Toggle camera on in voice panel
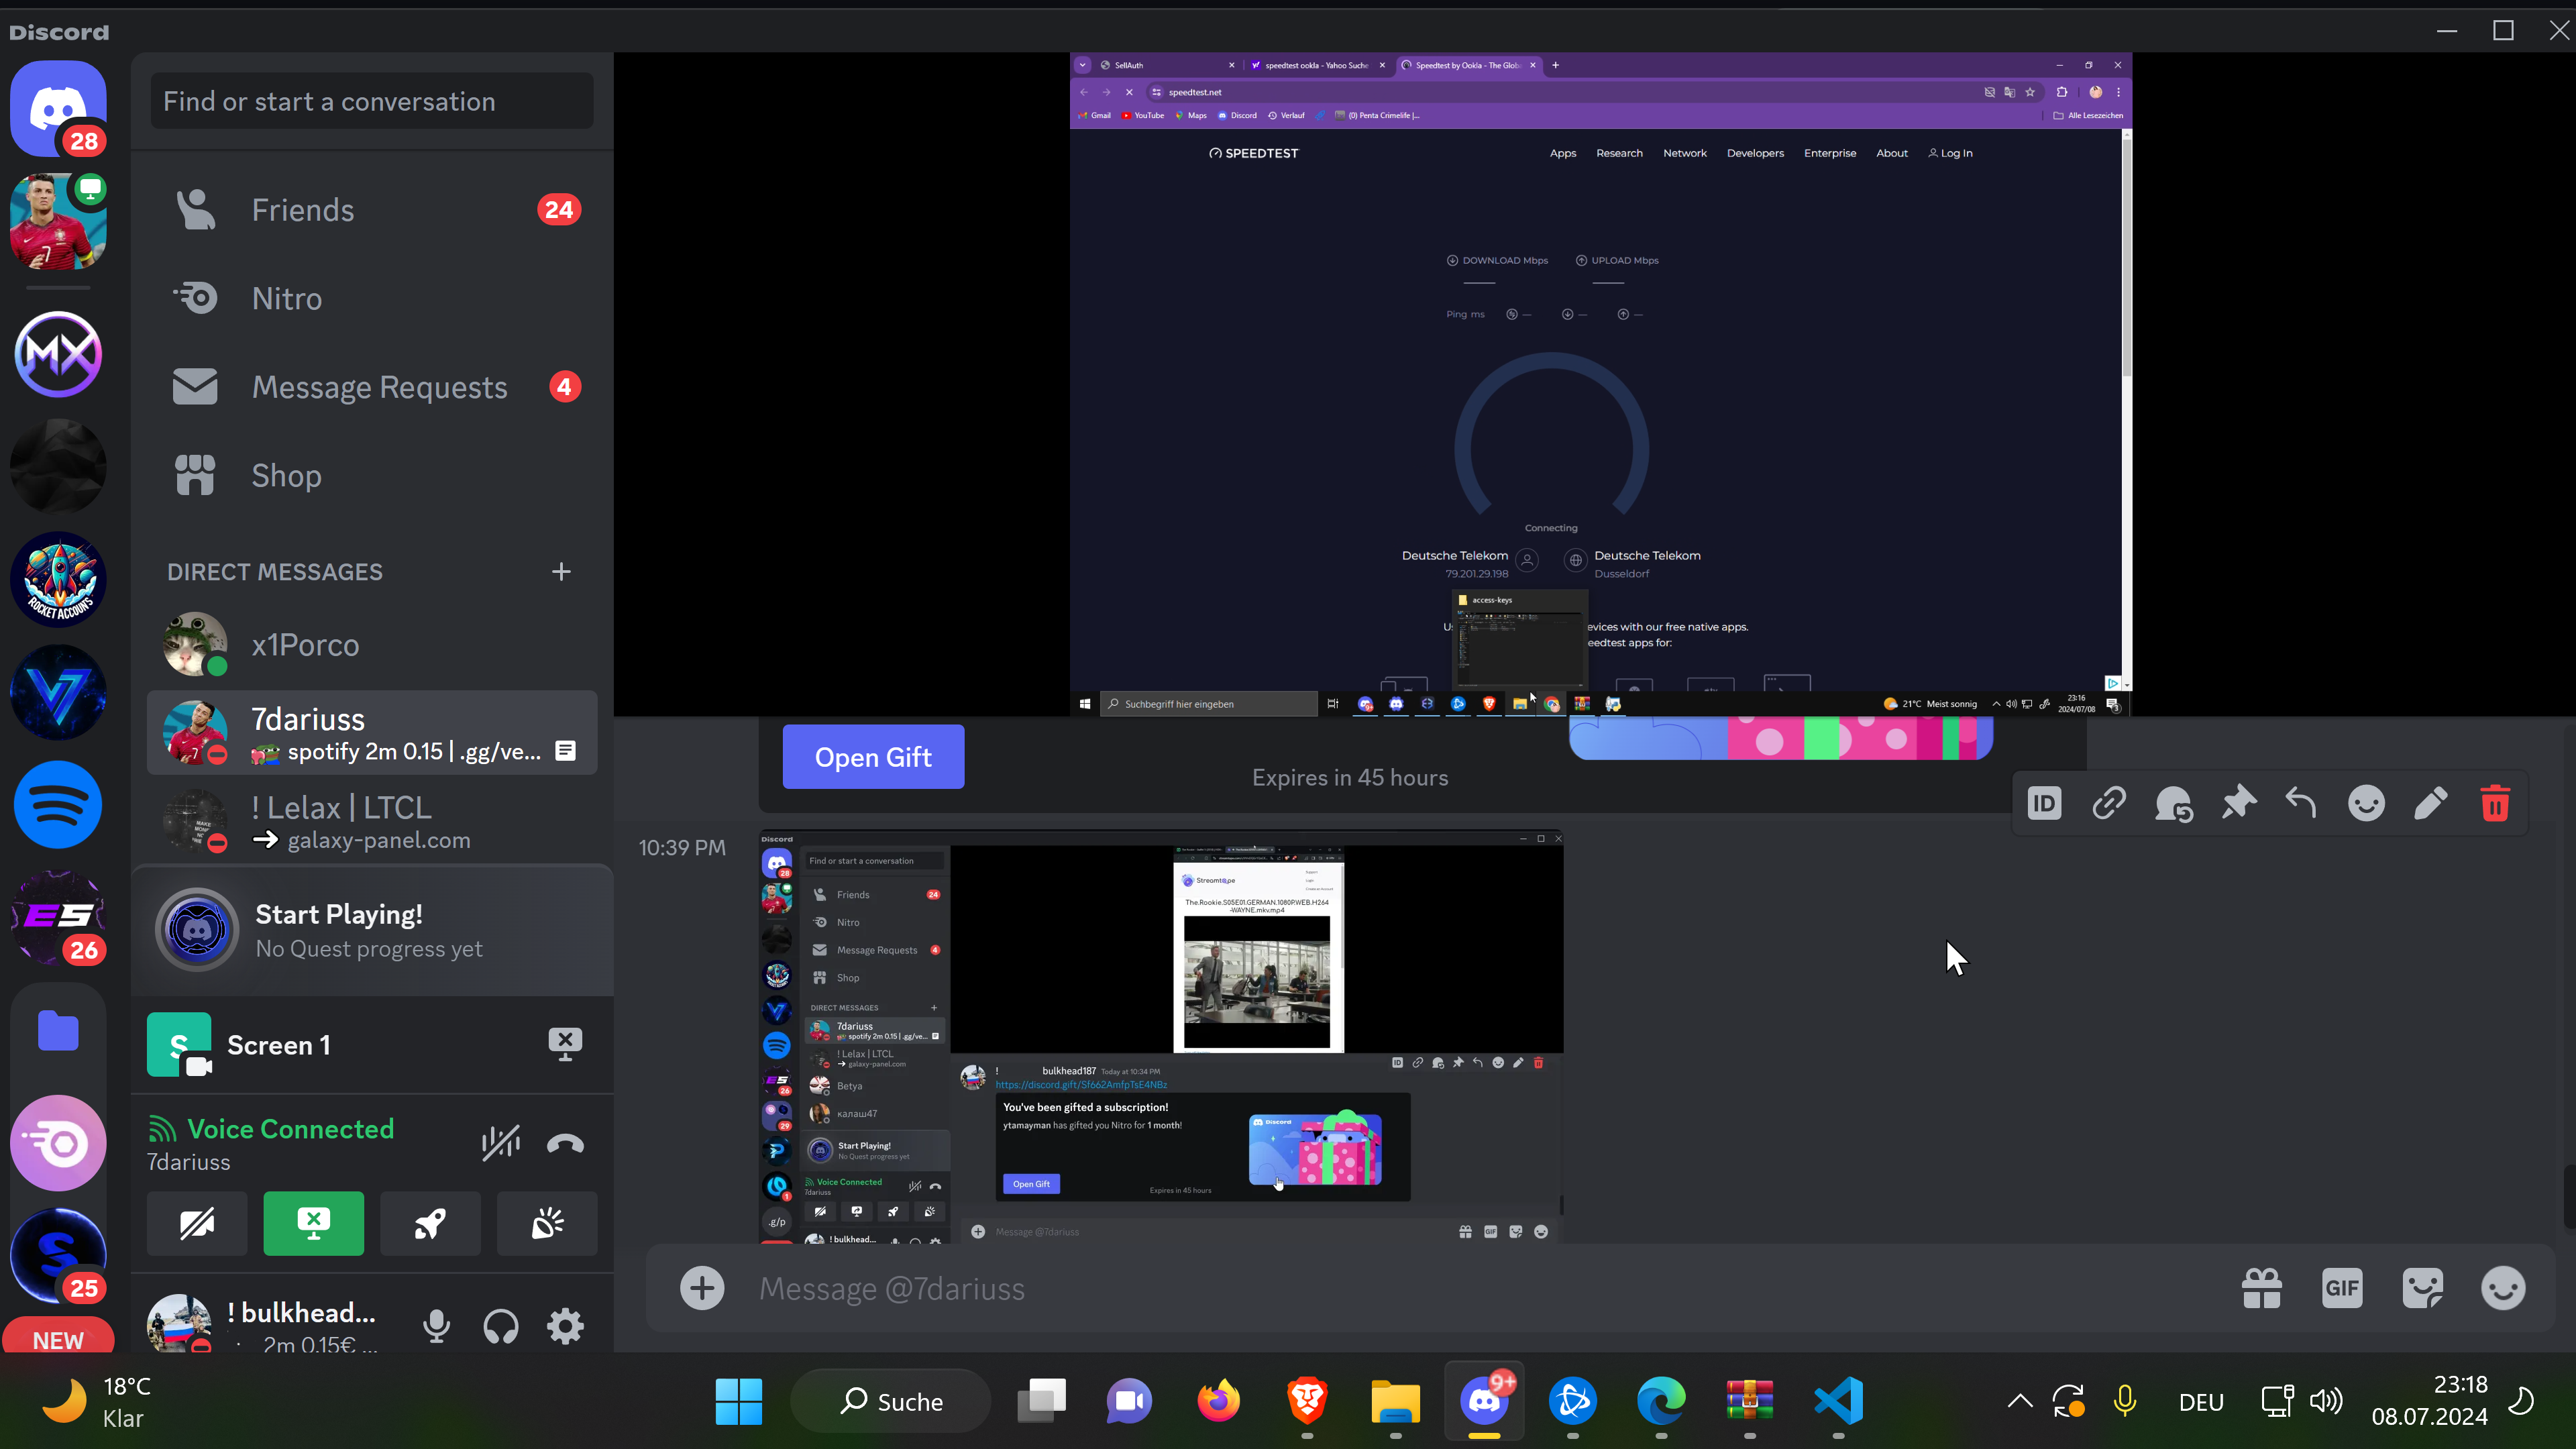The width and height of the screenshot is (2576, 1449). pyautogui.click(x=197, y=1223)
